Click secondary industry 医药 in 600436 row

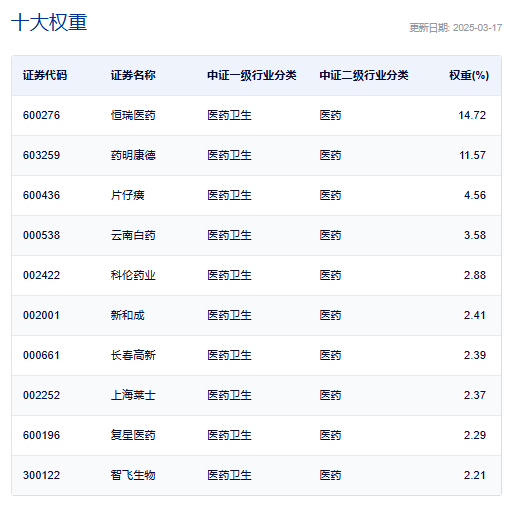pyautogui.click(x=330, y=195)
